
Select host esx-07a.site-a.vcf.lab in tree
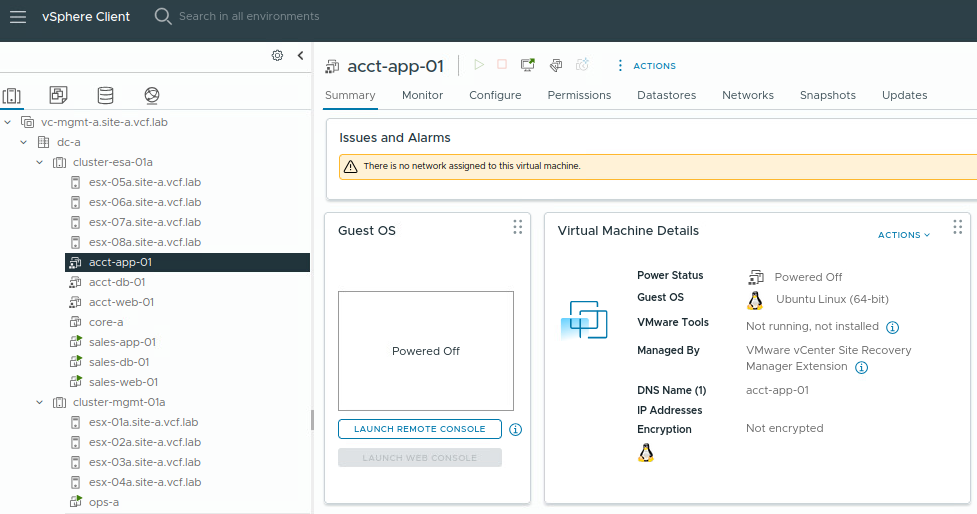(x=144, y=222)
